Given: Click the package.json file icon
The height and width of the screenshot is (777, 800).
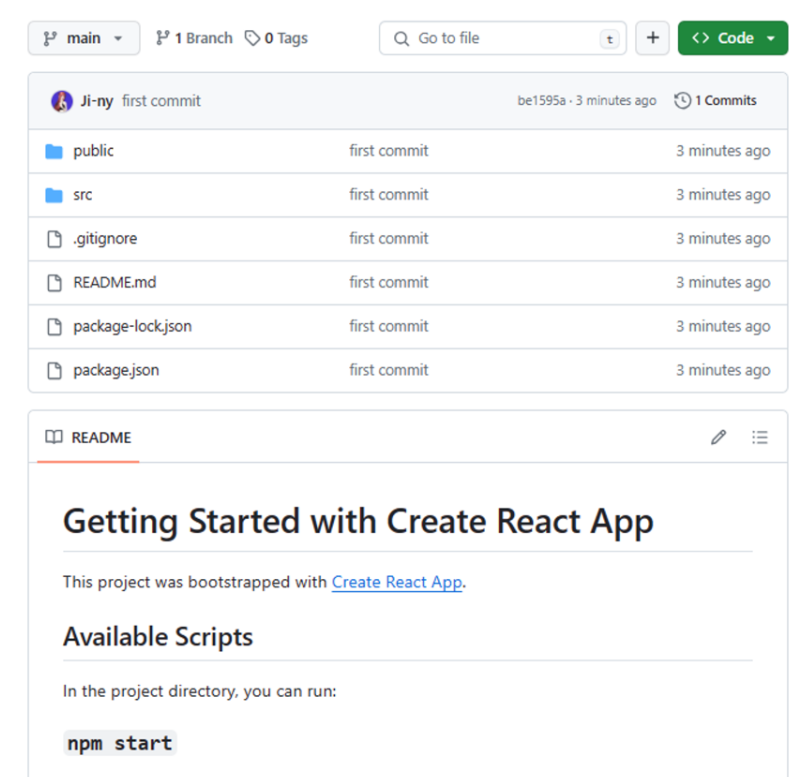Looking at the screenshot, I should 54,370.
